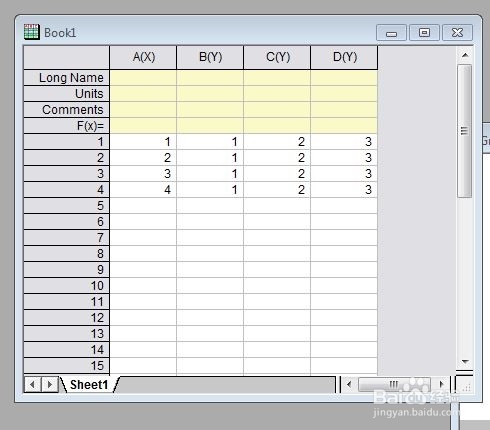Select row header 1
The image size is (490, 430).
(67, 142)
